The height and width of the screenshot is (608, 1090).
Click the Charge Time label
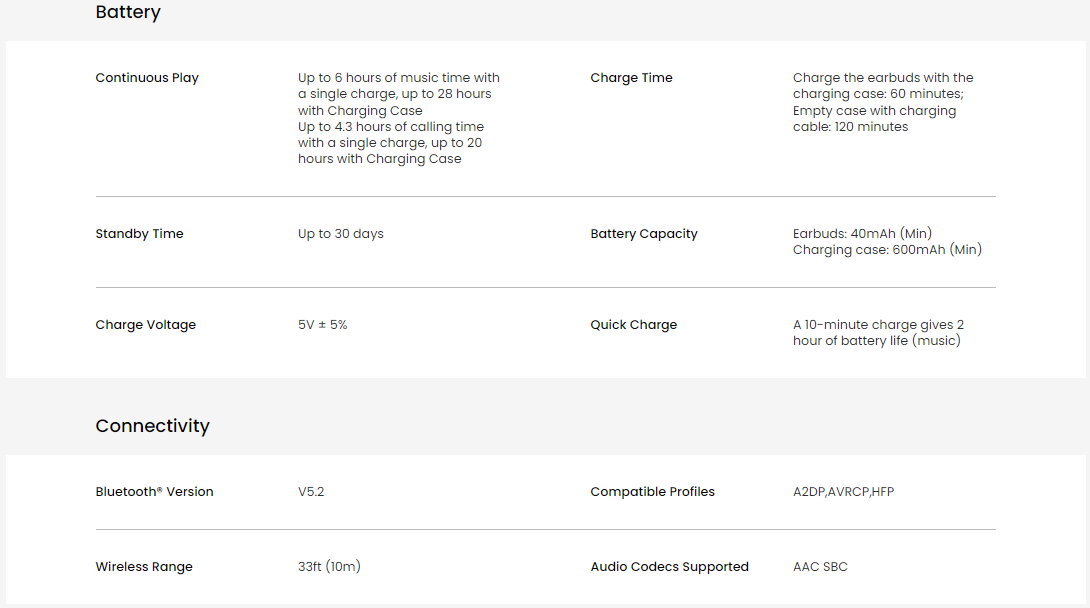click(631, 78)
